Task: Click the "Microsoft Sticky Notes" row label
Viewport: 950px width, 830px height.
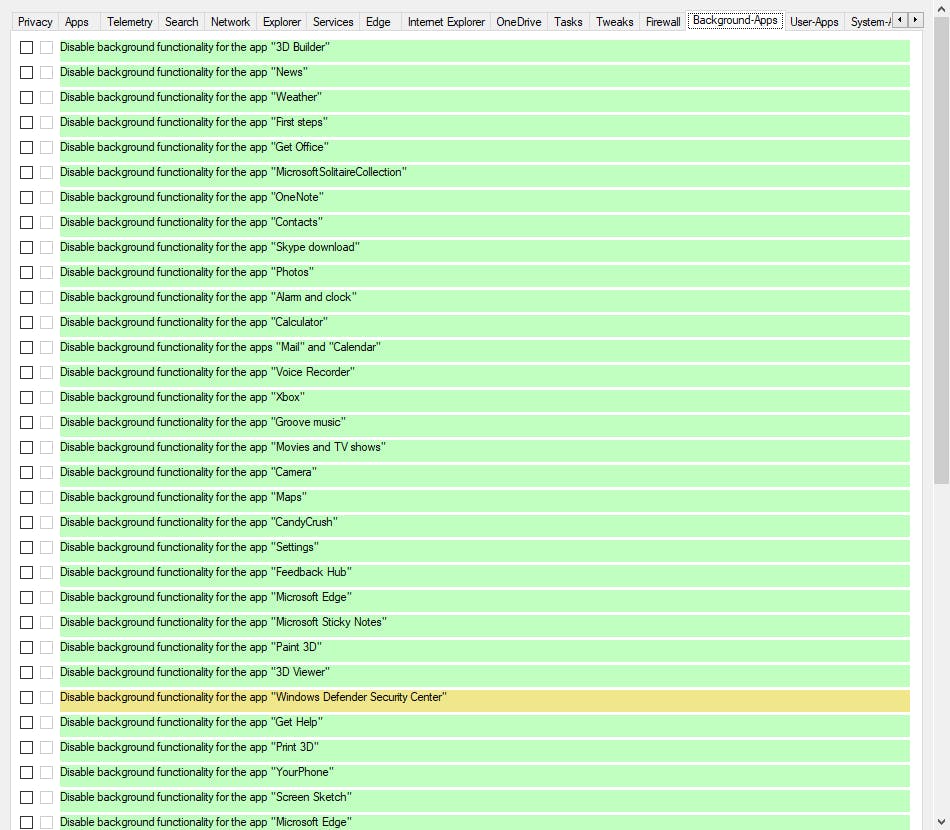Action: point(224,622)
